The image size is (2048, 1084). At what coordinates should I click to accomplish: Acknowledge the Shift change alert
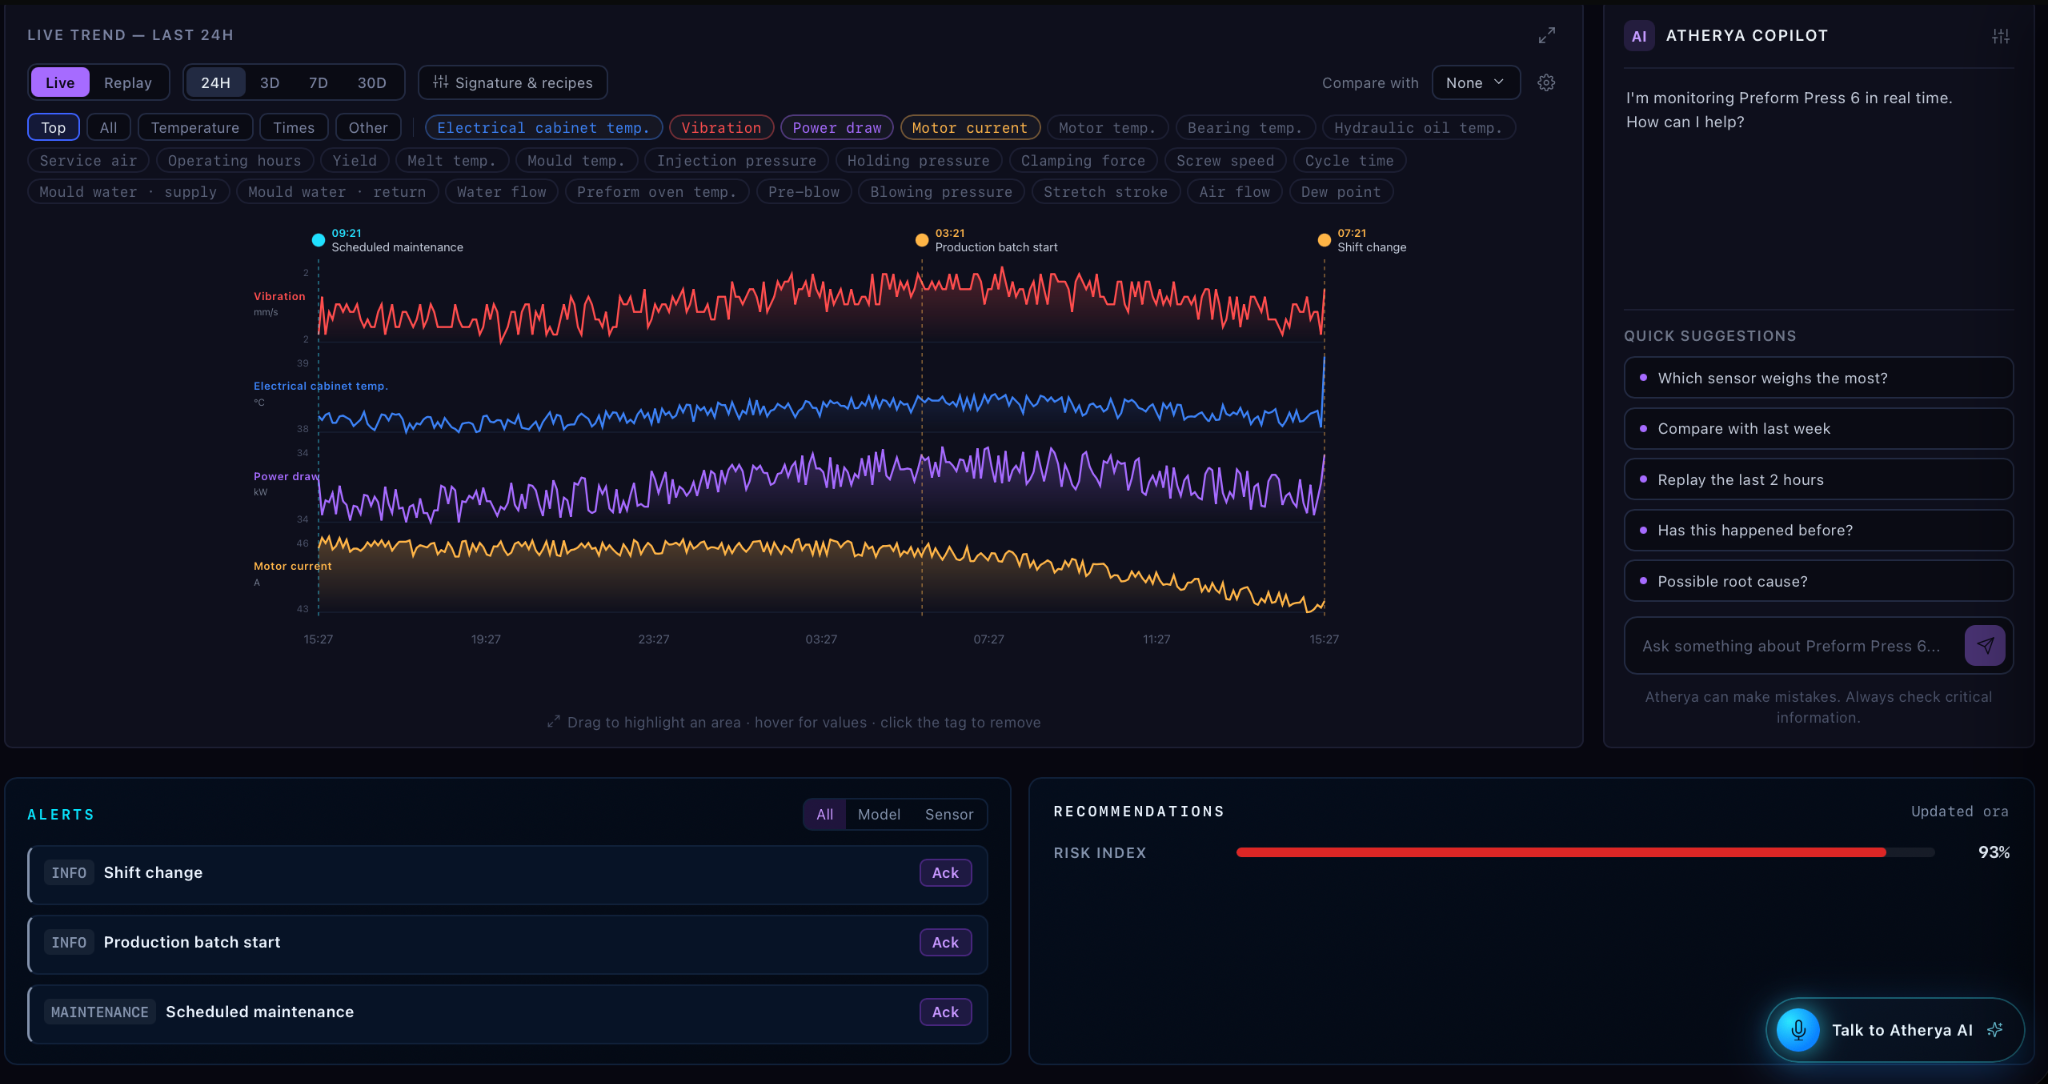[946, 873]
